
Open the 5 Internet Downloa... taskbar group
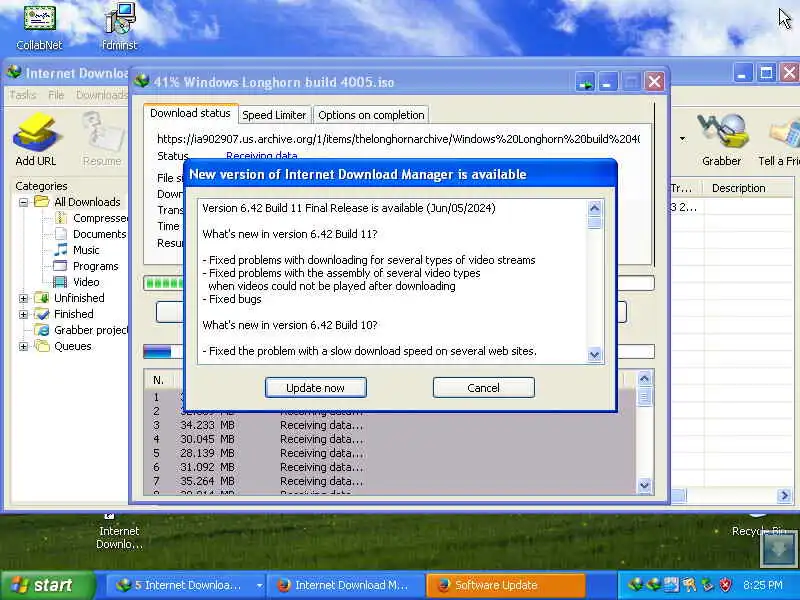click(187, 585)
